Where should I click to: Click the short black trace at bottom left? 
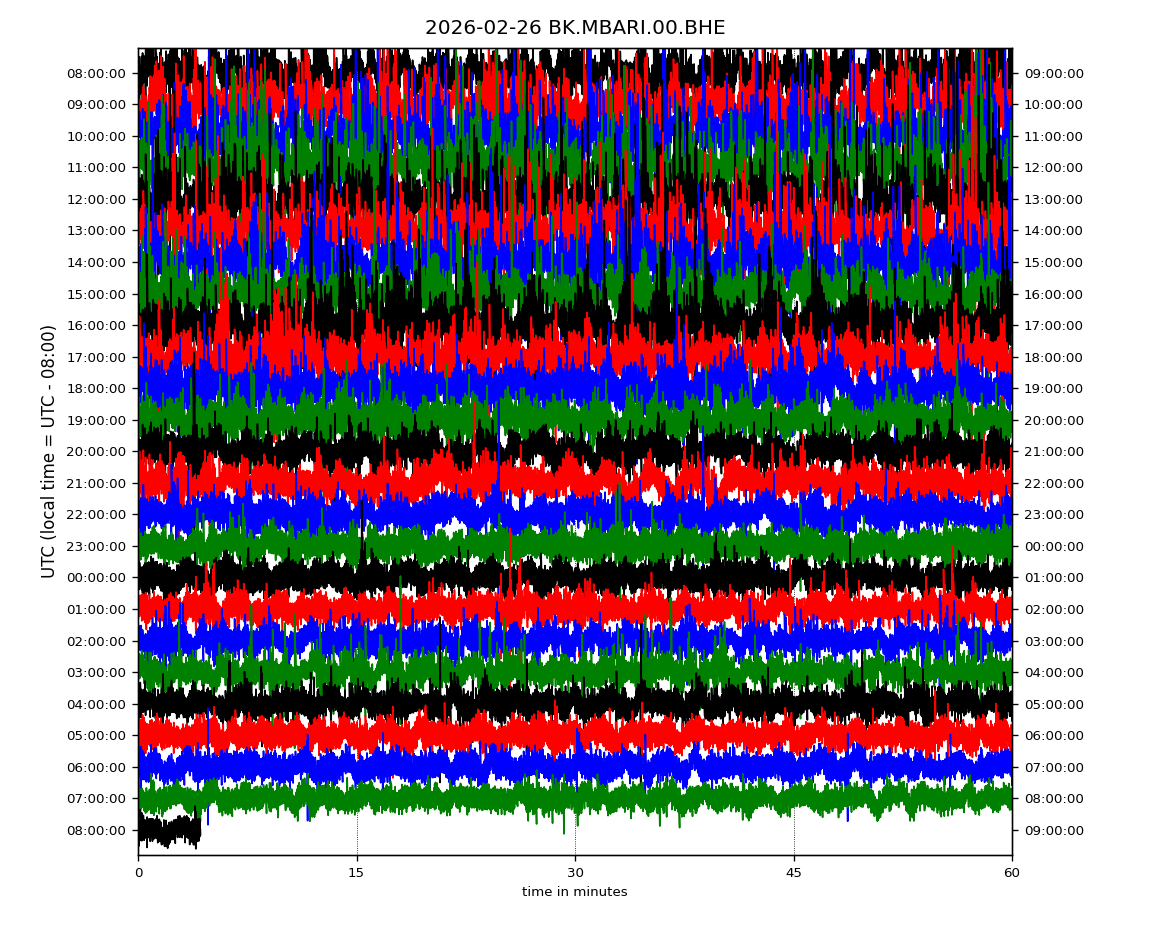tap(168, 830)
